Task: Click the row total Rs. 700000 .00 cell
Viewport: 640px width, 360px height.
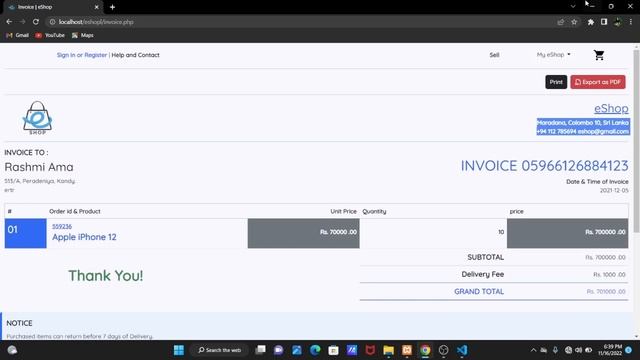Action: [x=567, y=233]
